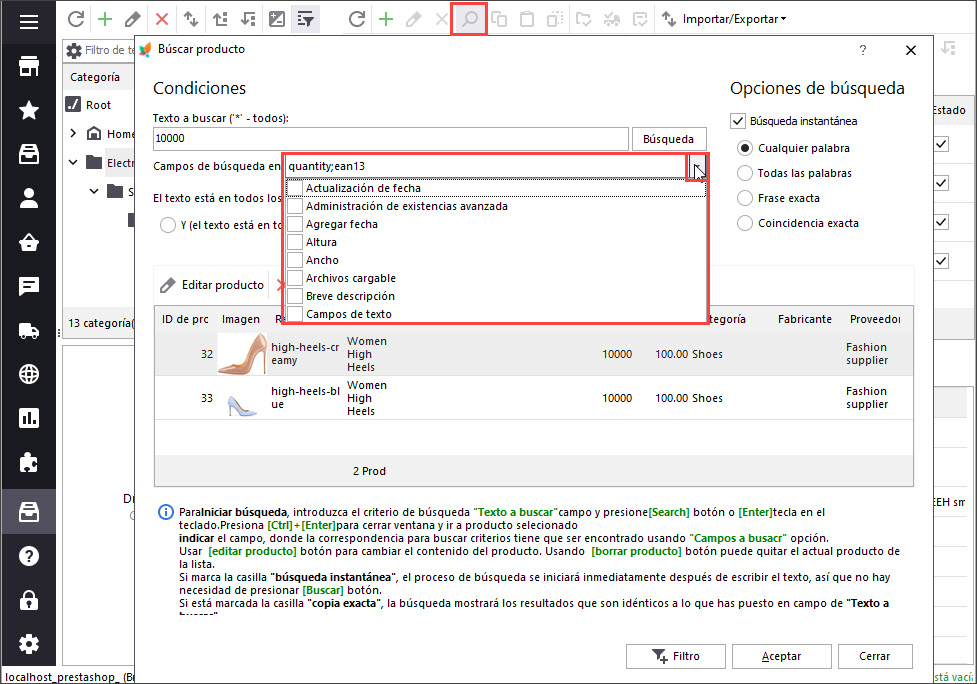The image size is (977, 684).
Task: Click the Filtro button
Action: pos(676,656)
